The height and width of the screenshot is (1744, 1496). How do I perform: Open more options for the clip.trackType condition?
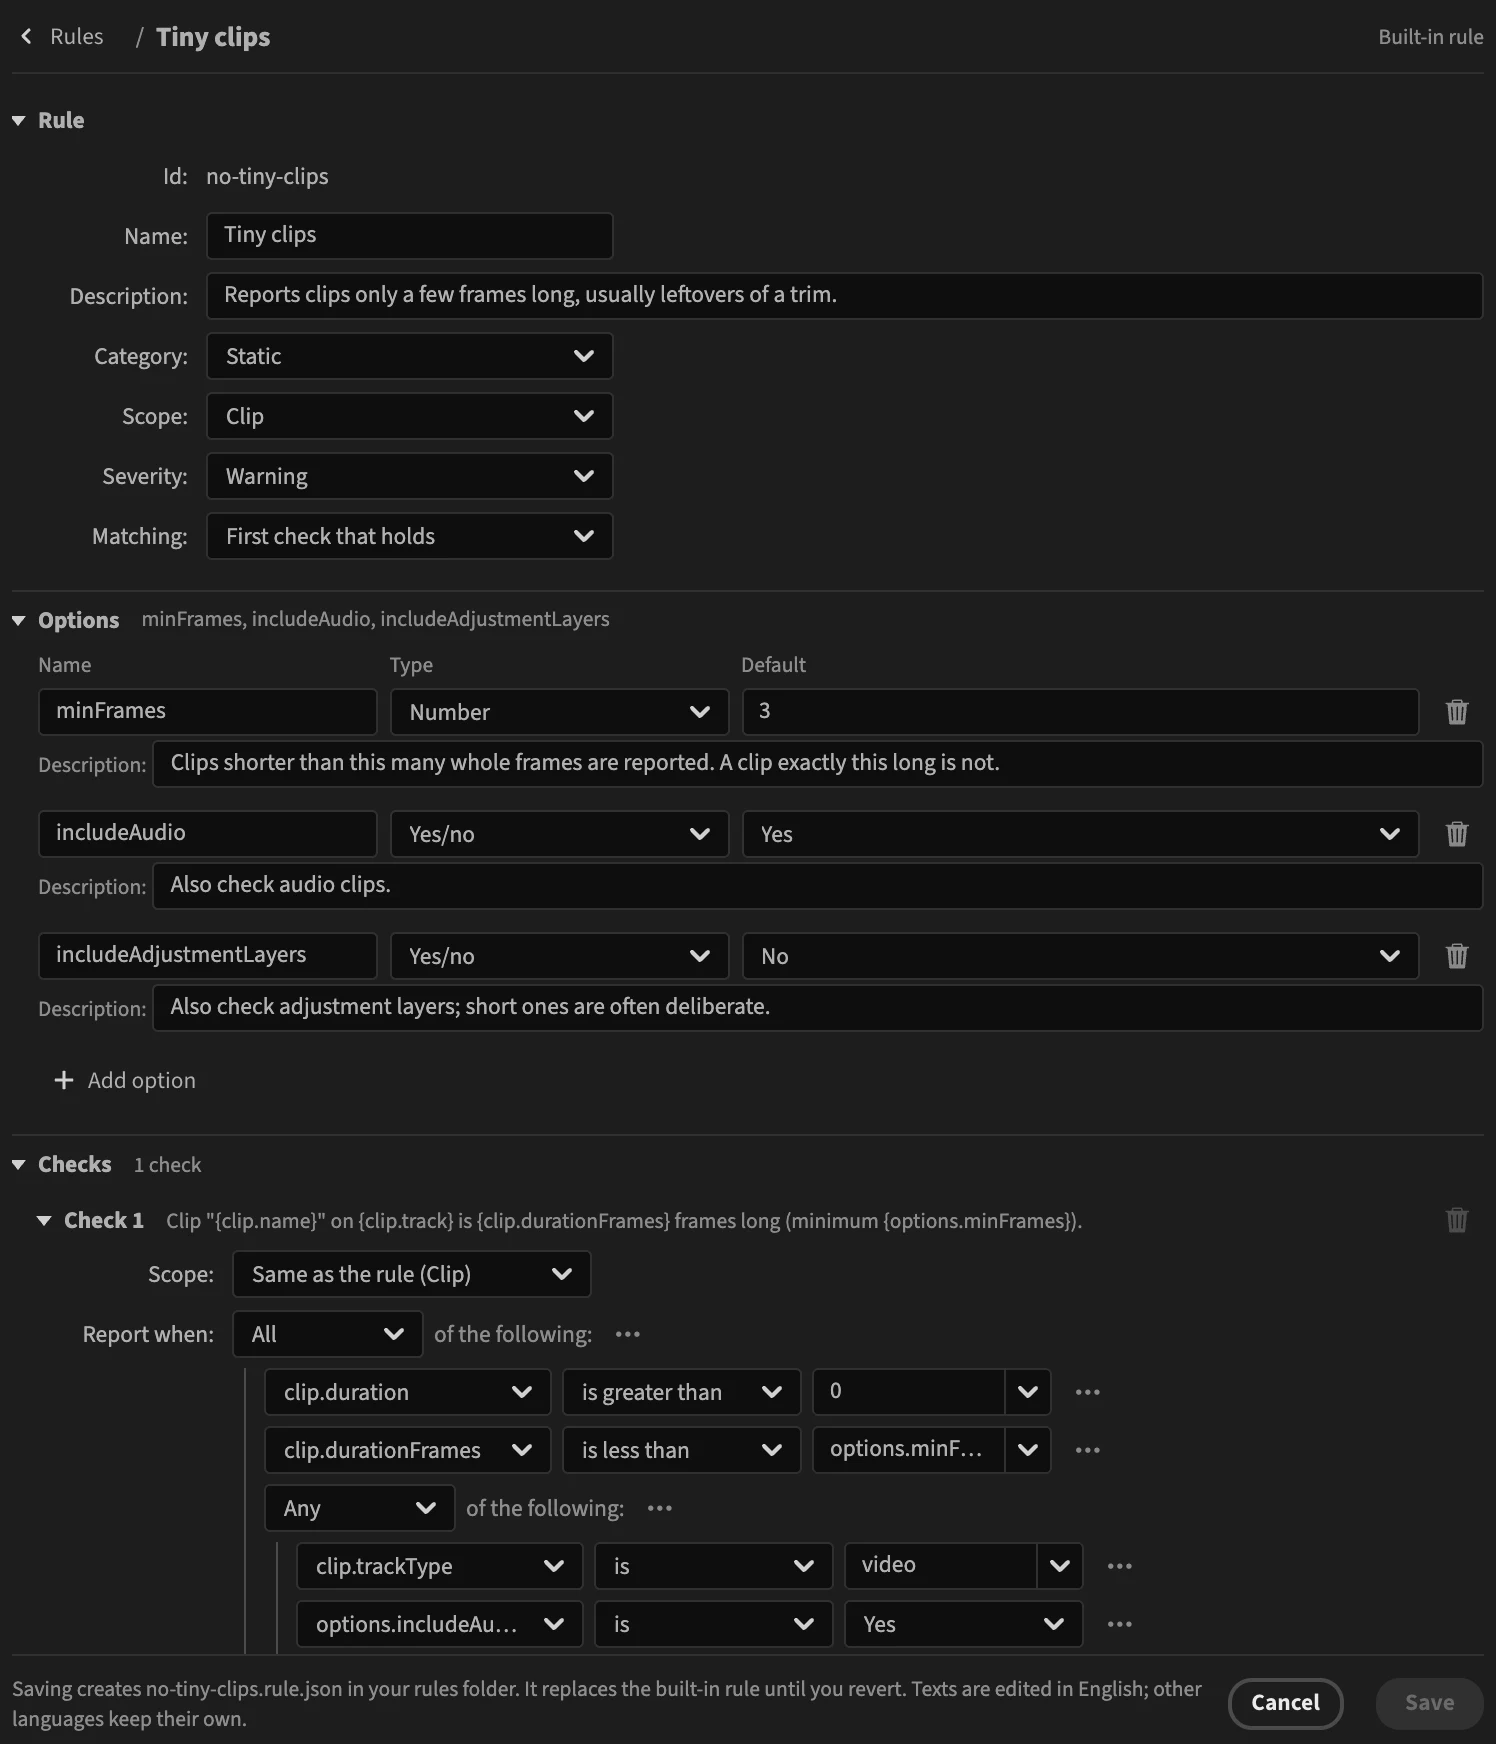[x=1120, y=1566]
